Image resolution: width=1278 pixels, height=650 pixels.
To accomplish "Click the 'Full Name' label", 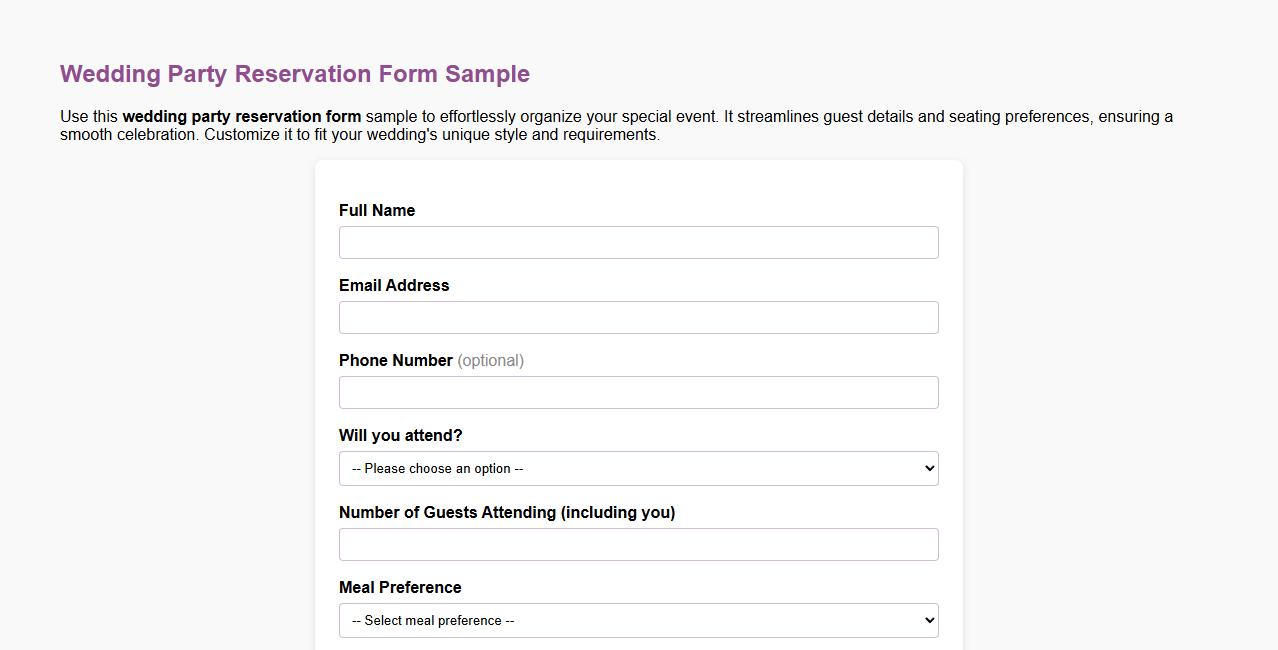I will coord(377,211).
